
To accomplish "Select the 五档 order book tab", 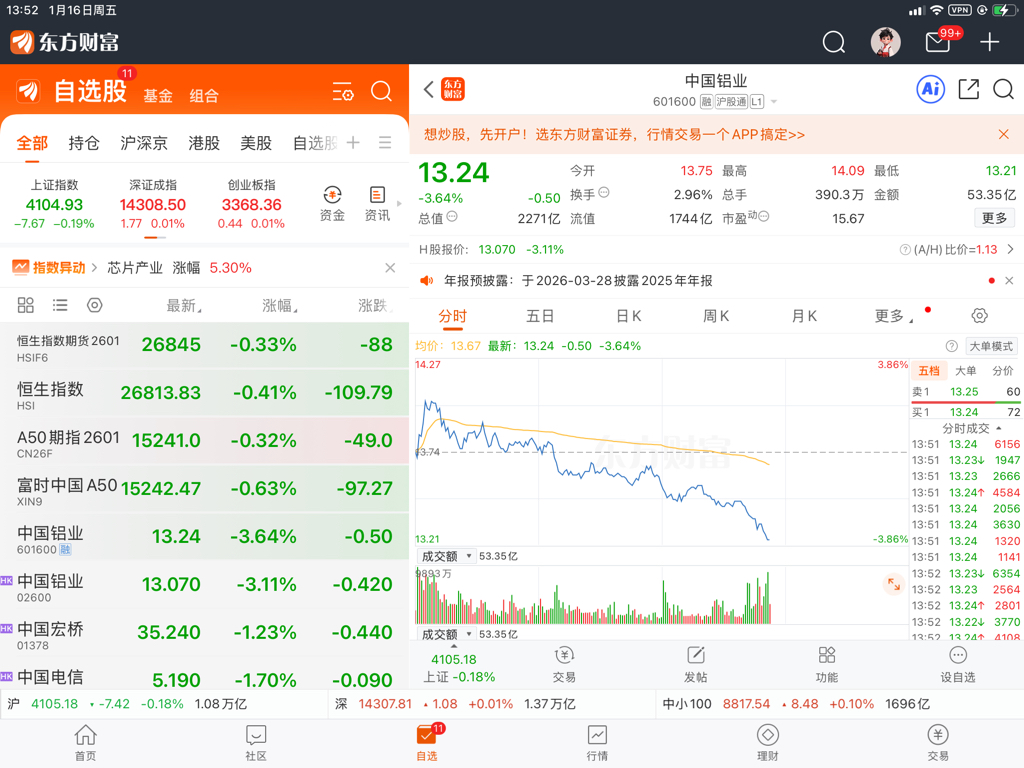I will click(929, 371).
